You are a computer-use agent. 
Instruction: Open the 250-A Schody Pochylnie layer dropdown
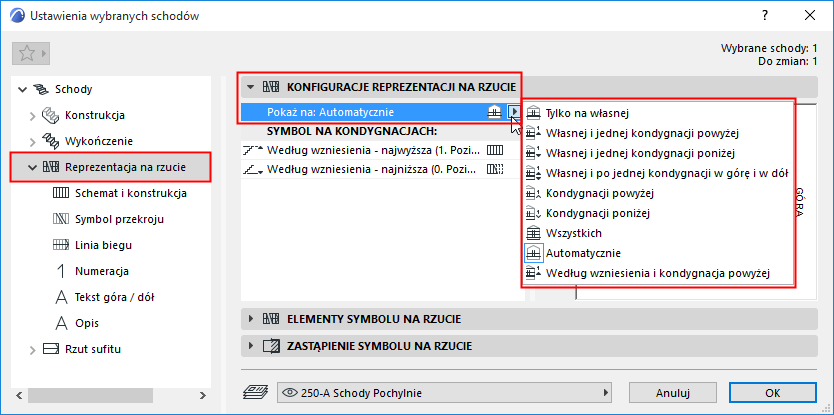(444, 393)
